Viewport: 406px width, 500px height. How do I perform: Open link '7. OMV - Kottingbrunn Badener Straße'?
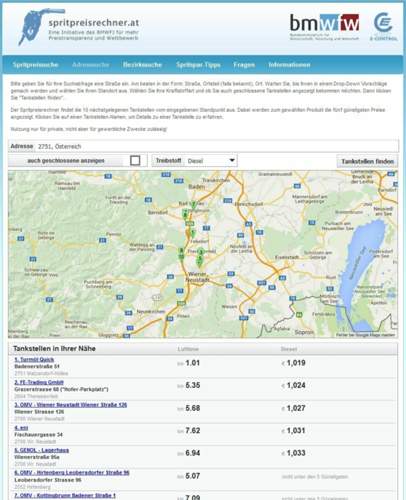(x=65, y=495)
